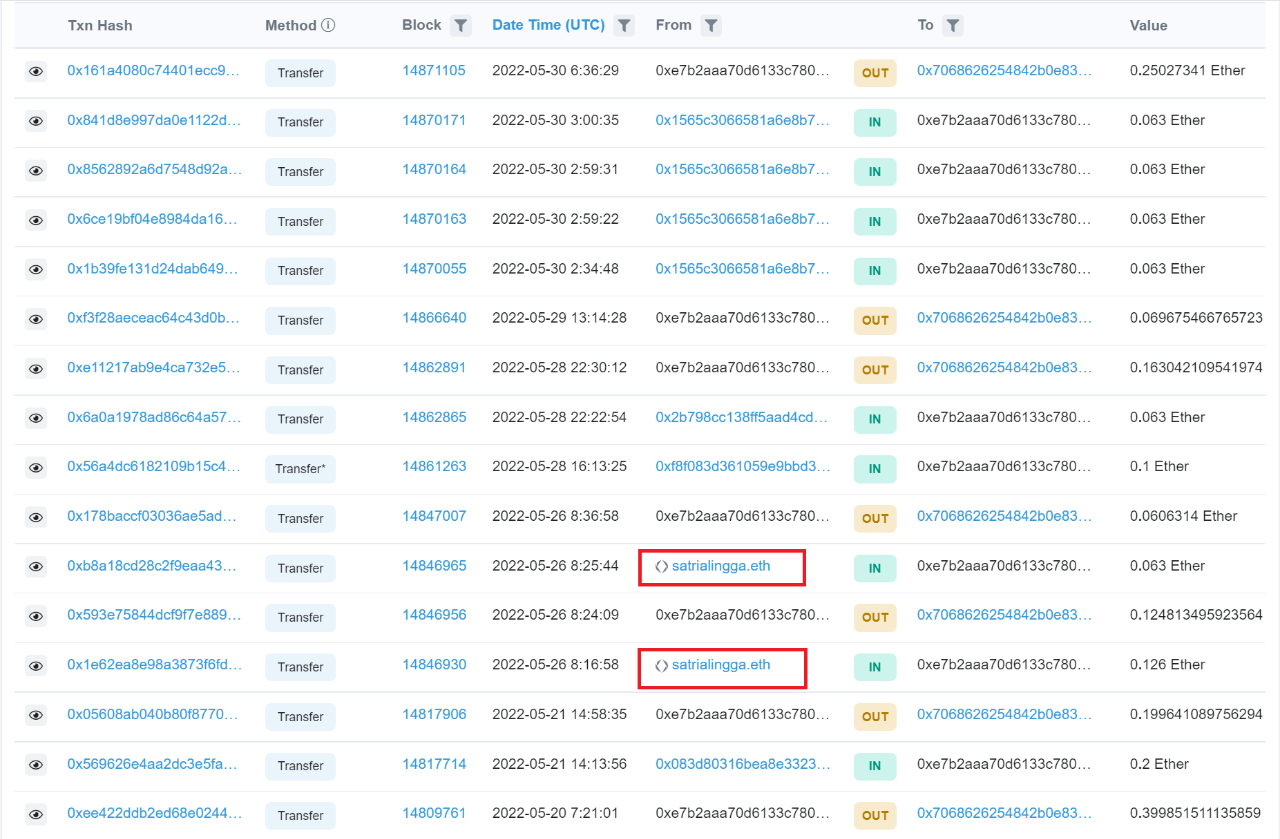Screen dimensions: 1280x839
Task: Click the OUT badge for block 14817906
Action: [875, 716]
